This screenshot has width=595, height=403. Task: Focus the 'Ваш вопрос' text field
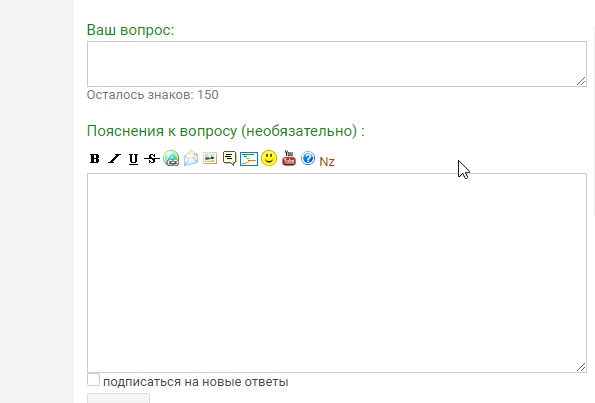click(337, 64)
